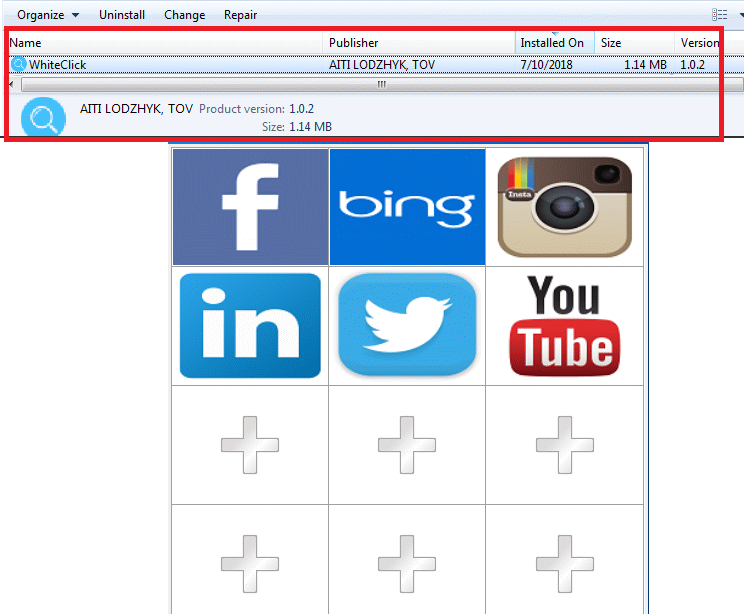The height and width of the screenshot is (614, 744).
Task: Select the WhiteClick program row
Action: click(x=200, y=65)
